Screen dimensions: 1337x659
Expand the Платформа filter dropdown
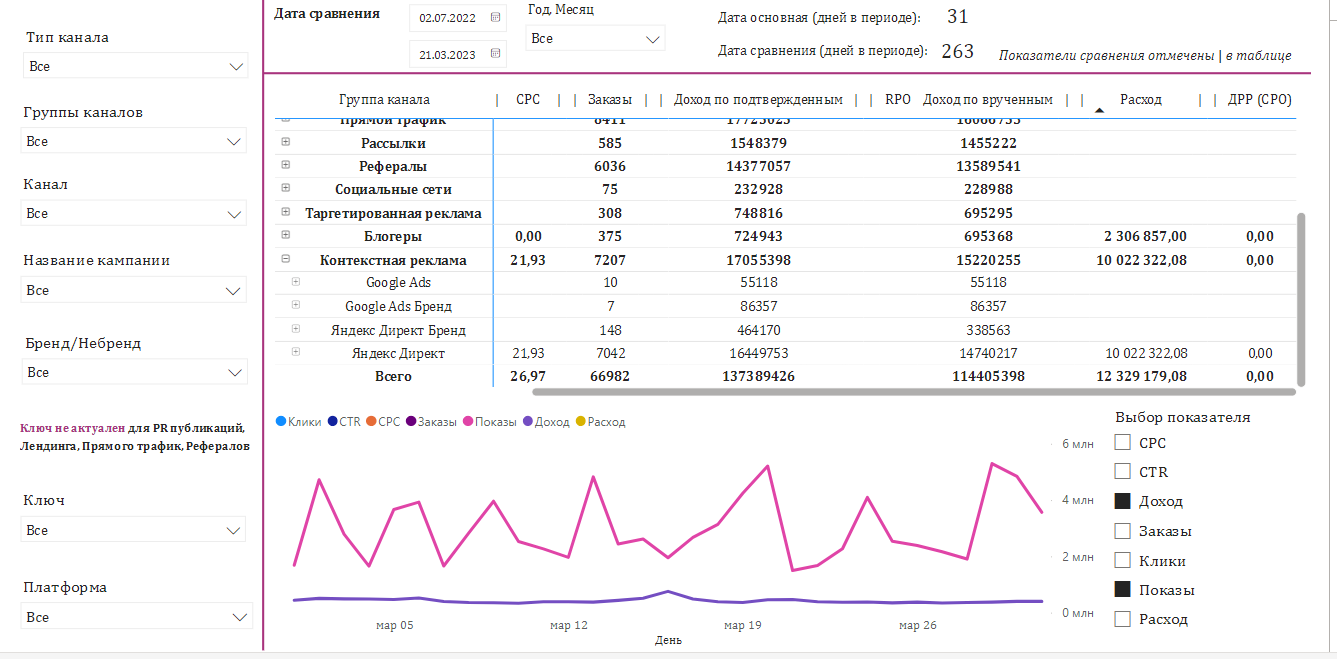coord(137,617)
